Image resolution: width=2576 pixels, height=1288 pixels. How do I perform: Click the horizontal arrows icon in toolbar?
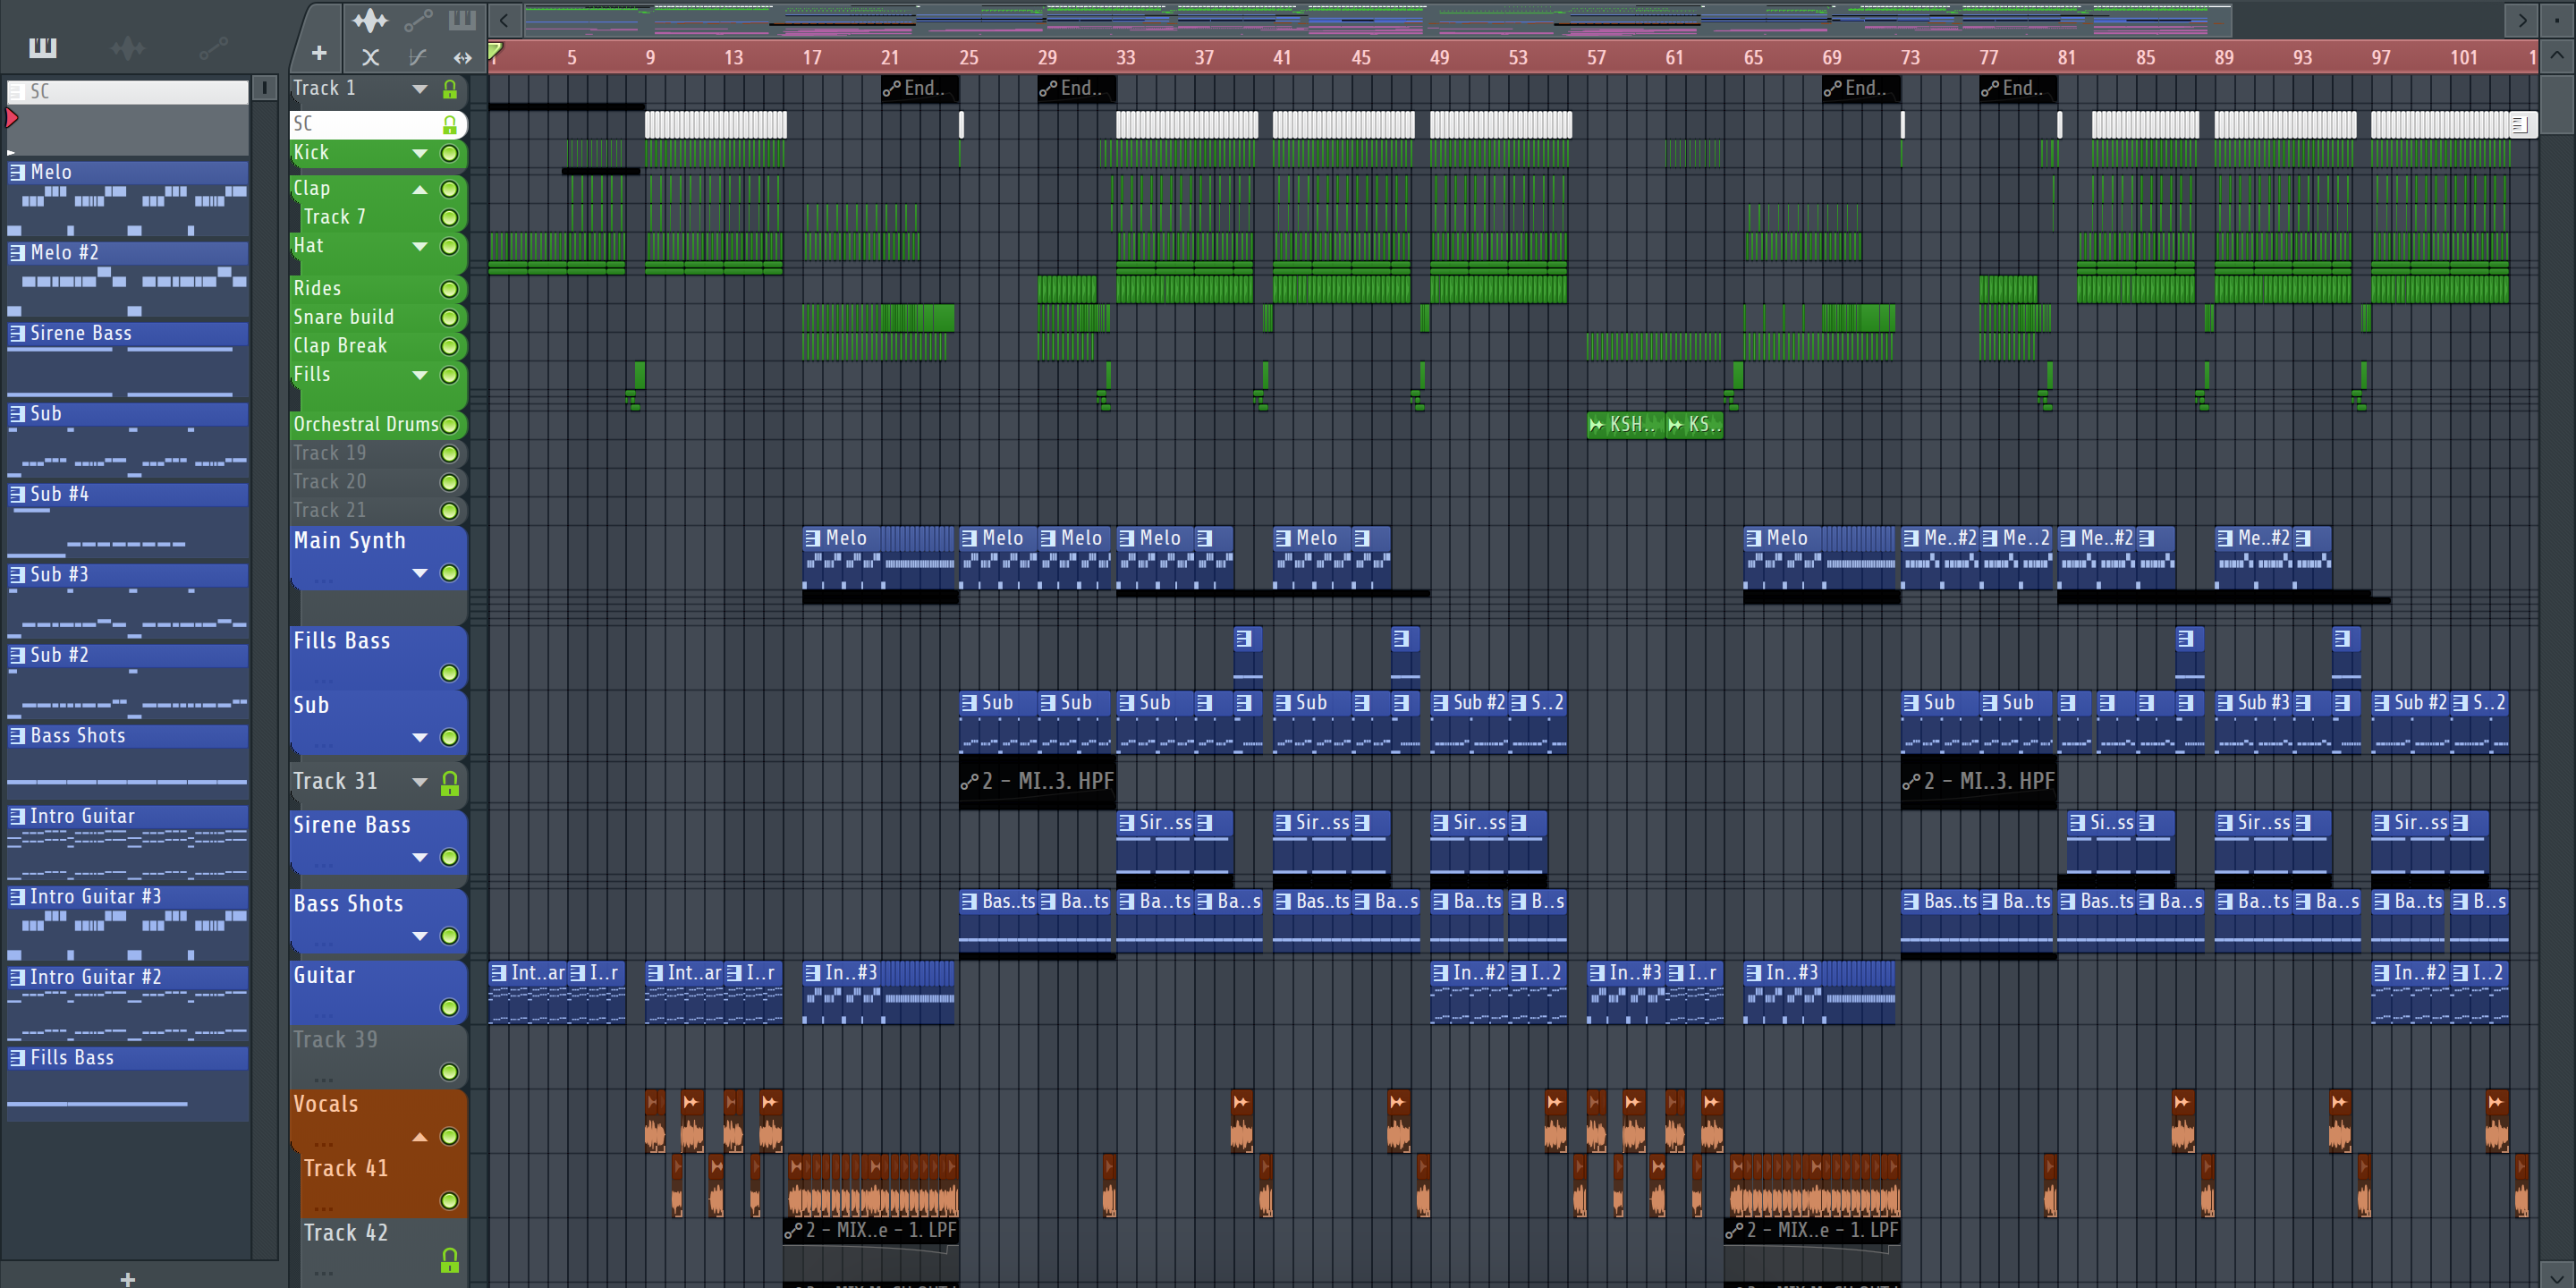462,57
